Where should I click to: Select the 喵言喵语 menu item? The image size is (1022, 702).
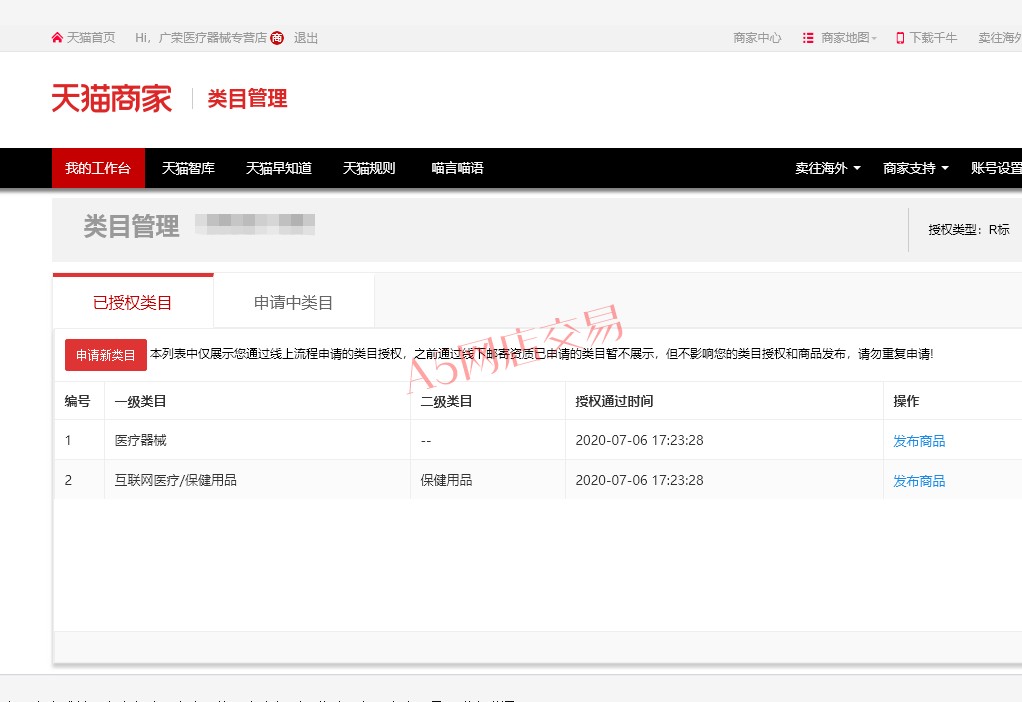click(x=458, y=168)
